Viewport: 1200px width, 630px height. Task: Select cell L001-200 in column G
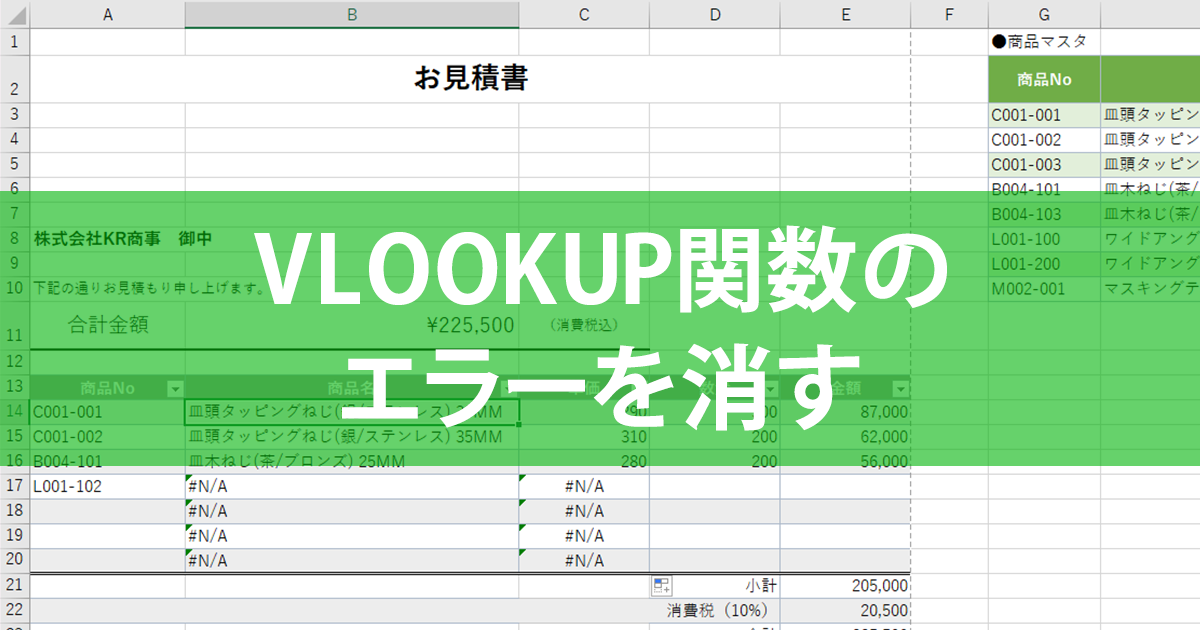click(x=1044, y=264)
